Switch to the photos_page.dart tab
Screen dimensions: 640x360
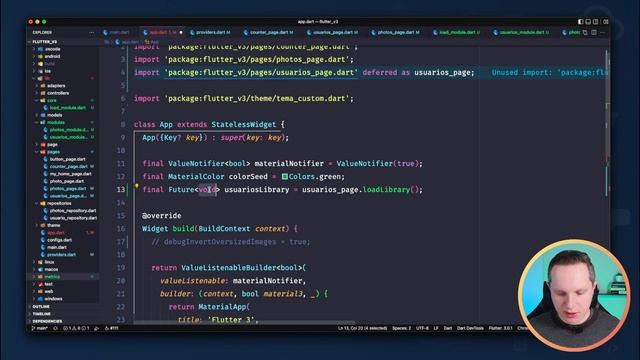395,32
